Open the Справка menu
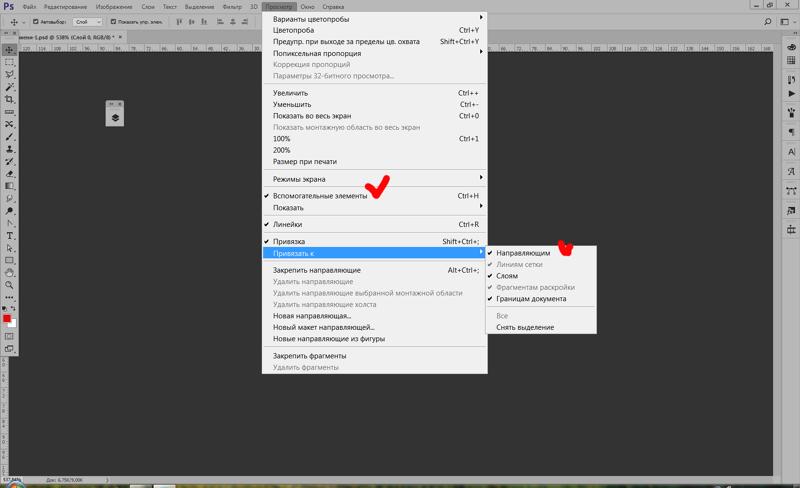Image resolution: width=800 pixels, height=488 pixels. click(333, 7)
